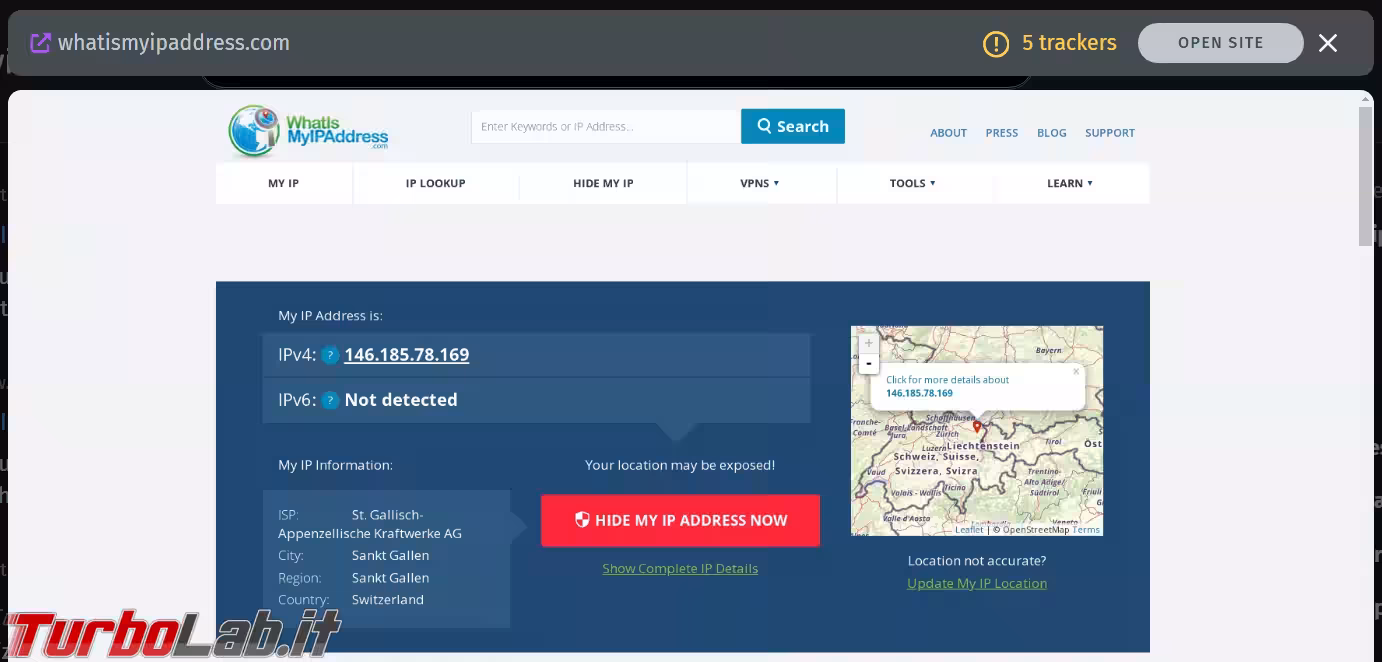1382x662 pixels.
Task: Expand the LEARN dropdown menu
Action: pyautogui.click(x=1069, y=183)
